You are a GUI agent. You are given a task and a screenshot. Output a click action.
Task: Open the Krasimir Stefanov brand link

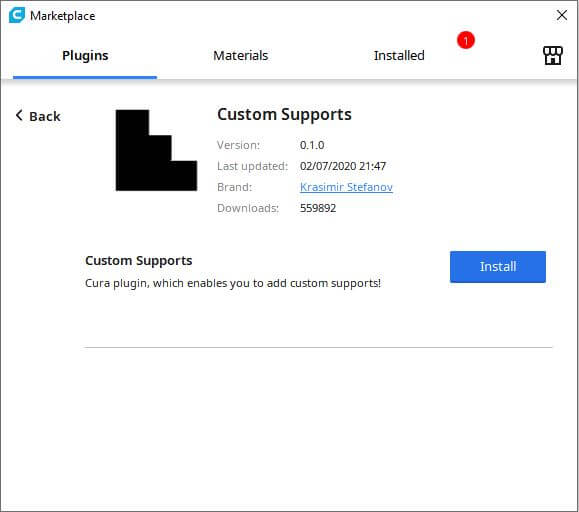(x=346, y=187)
